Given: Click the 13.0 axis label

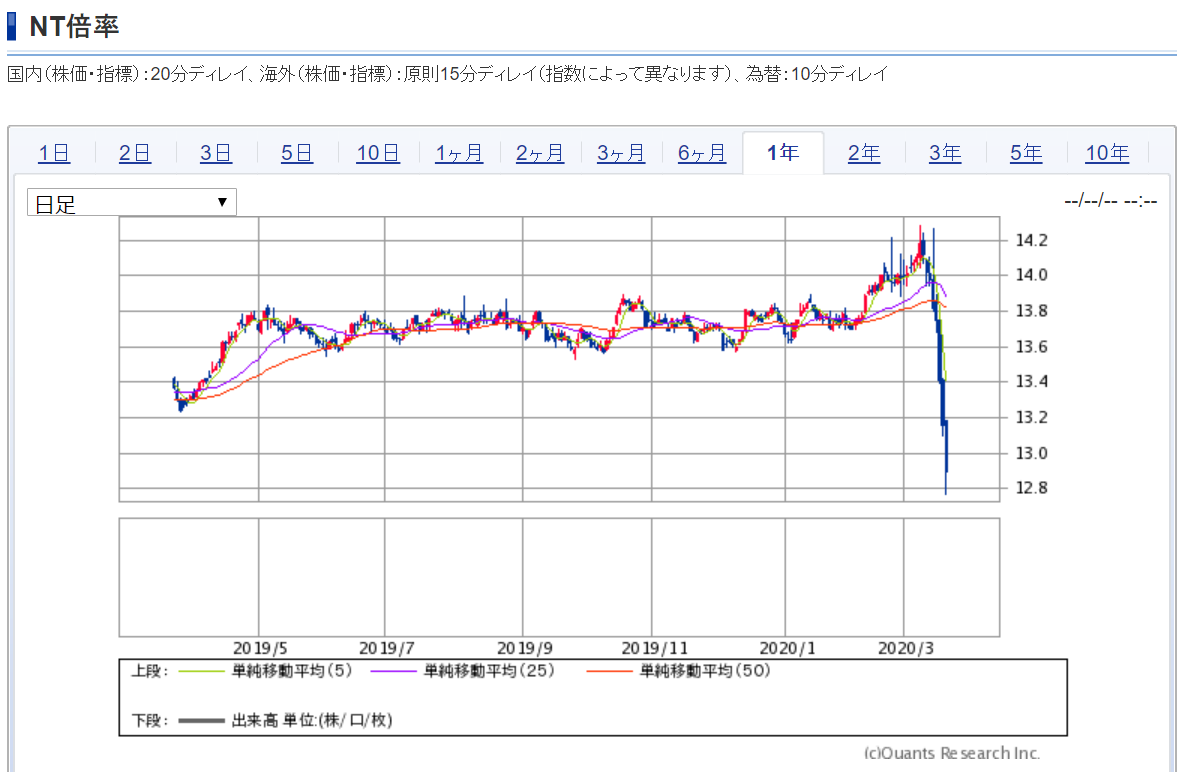Looking at the screenshot, I should (x=1032, y=453).
